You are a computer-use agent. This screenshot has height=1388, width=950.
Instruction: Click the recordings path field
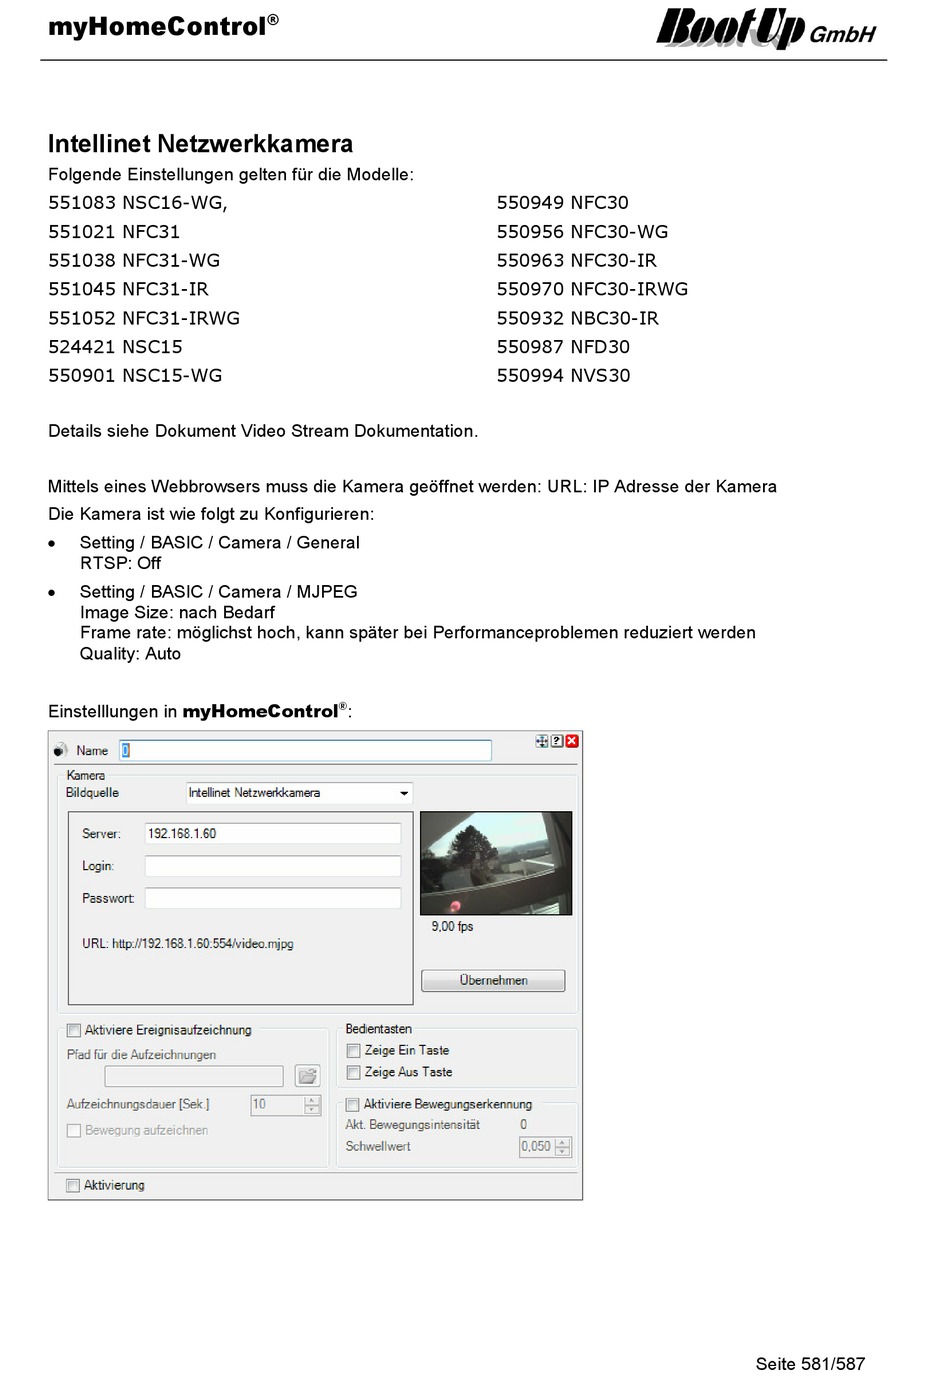(x=194, y=1076)
